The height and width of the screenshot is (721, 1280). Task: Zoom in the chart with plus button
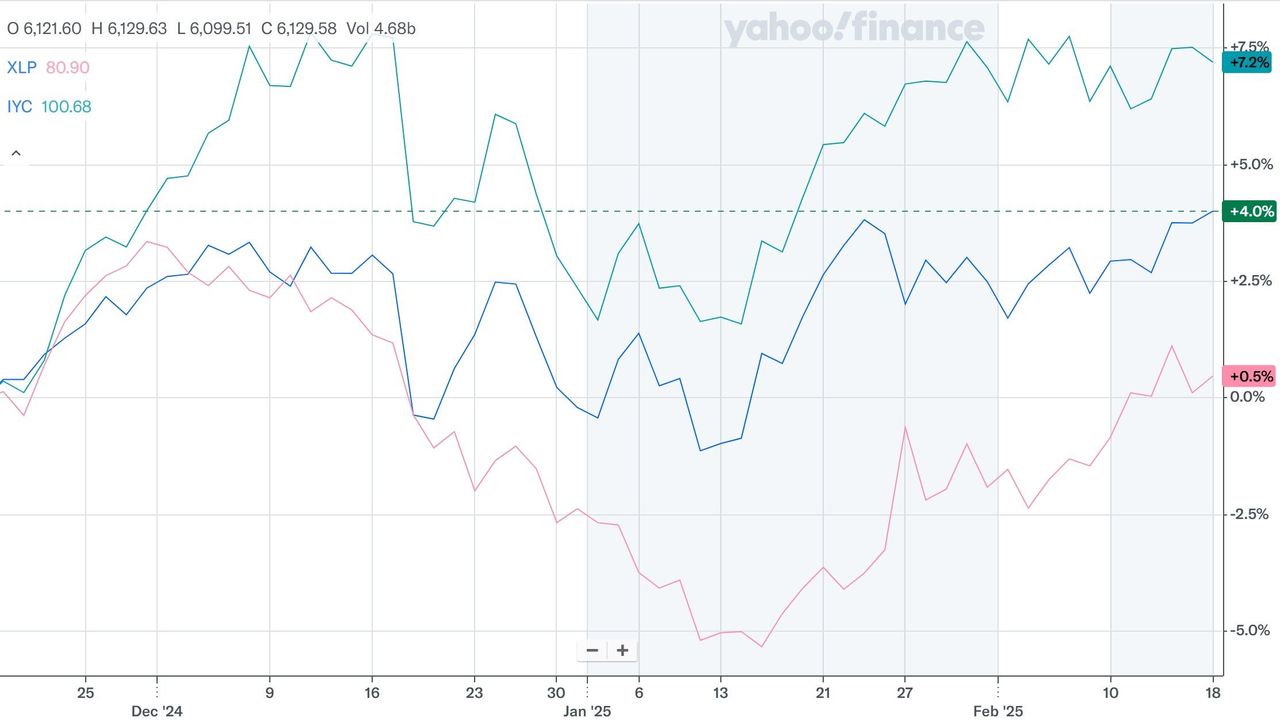point(622,650)
